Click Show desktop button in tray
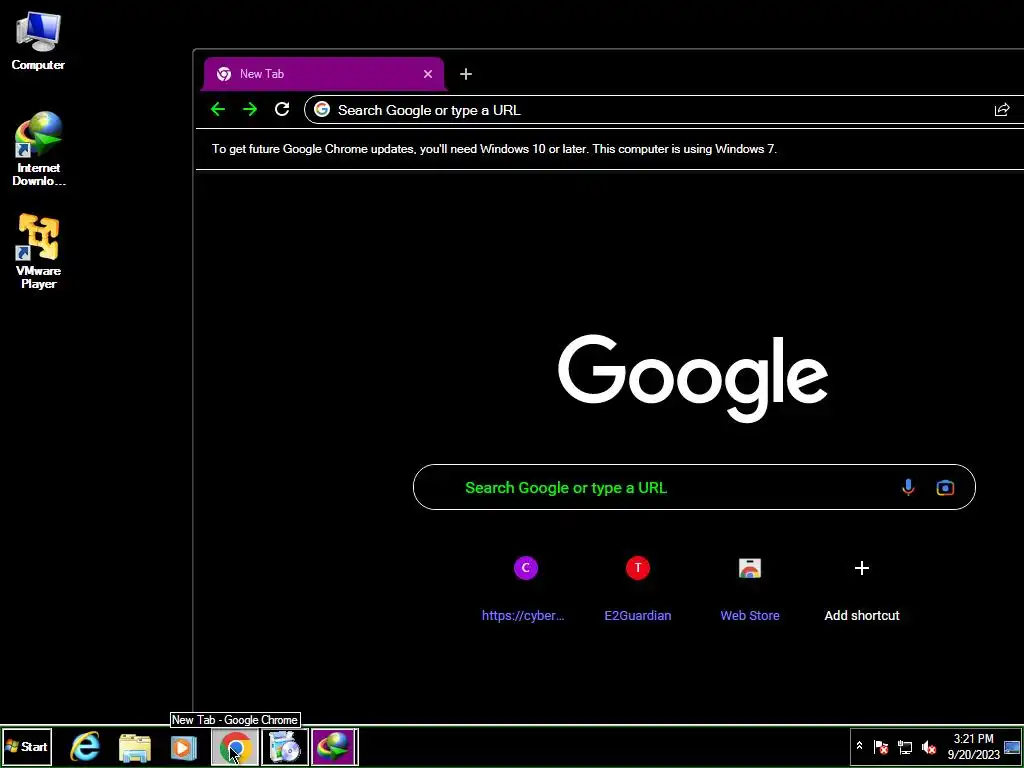This screenshot has width=1024, height=768. (x=1012, y=746)
